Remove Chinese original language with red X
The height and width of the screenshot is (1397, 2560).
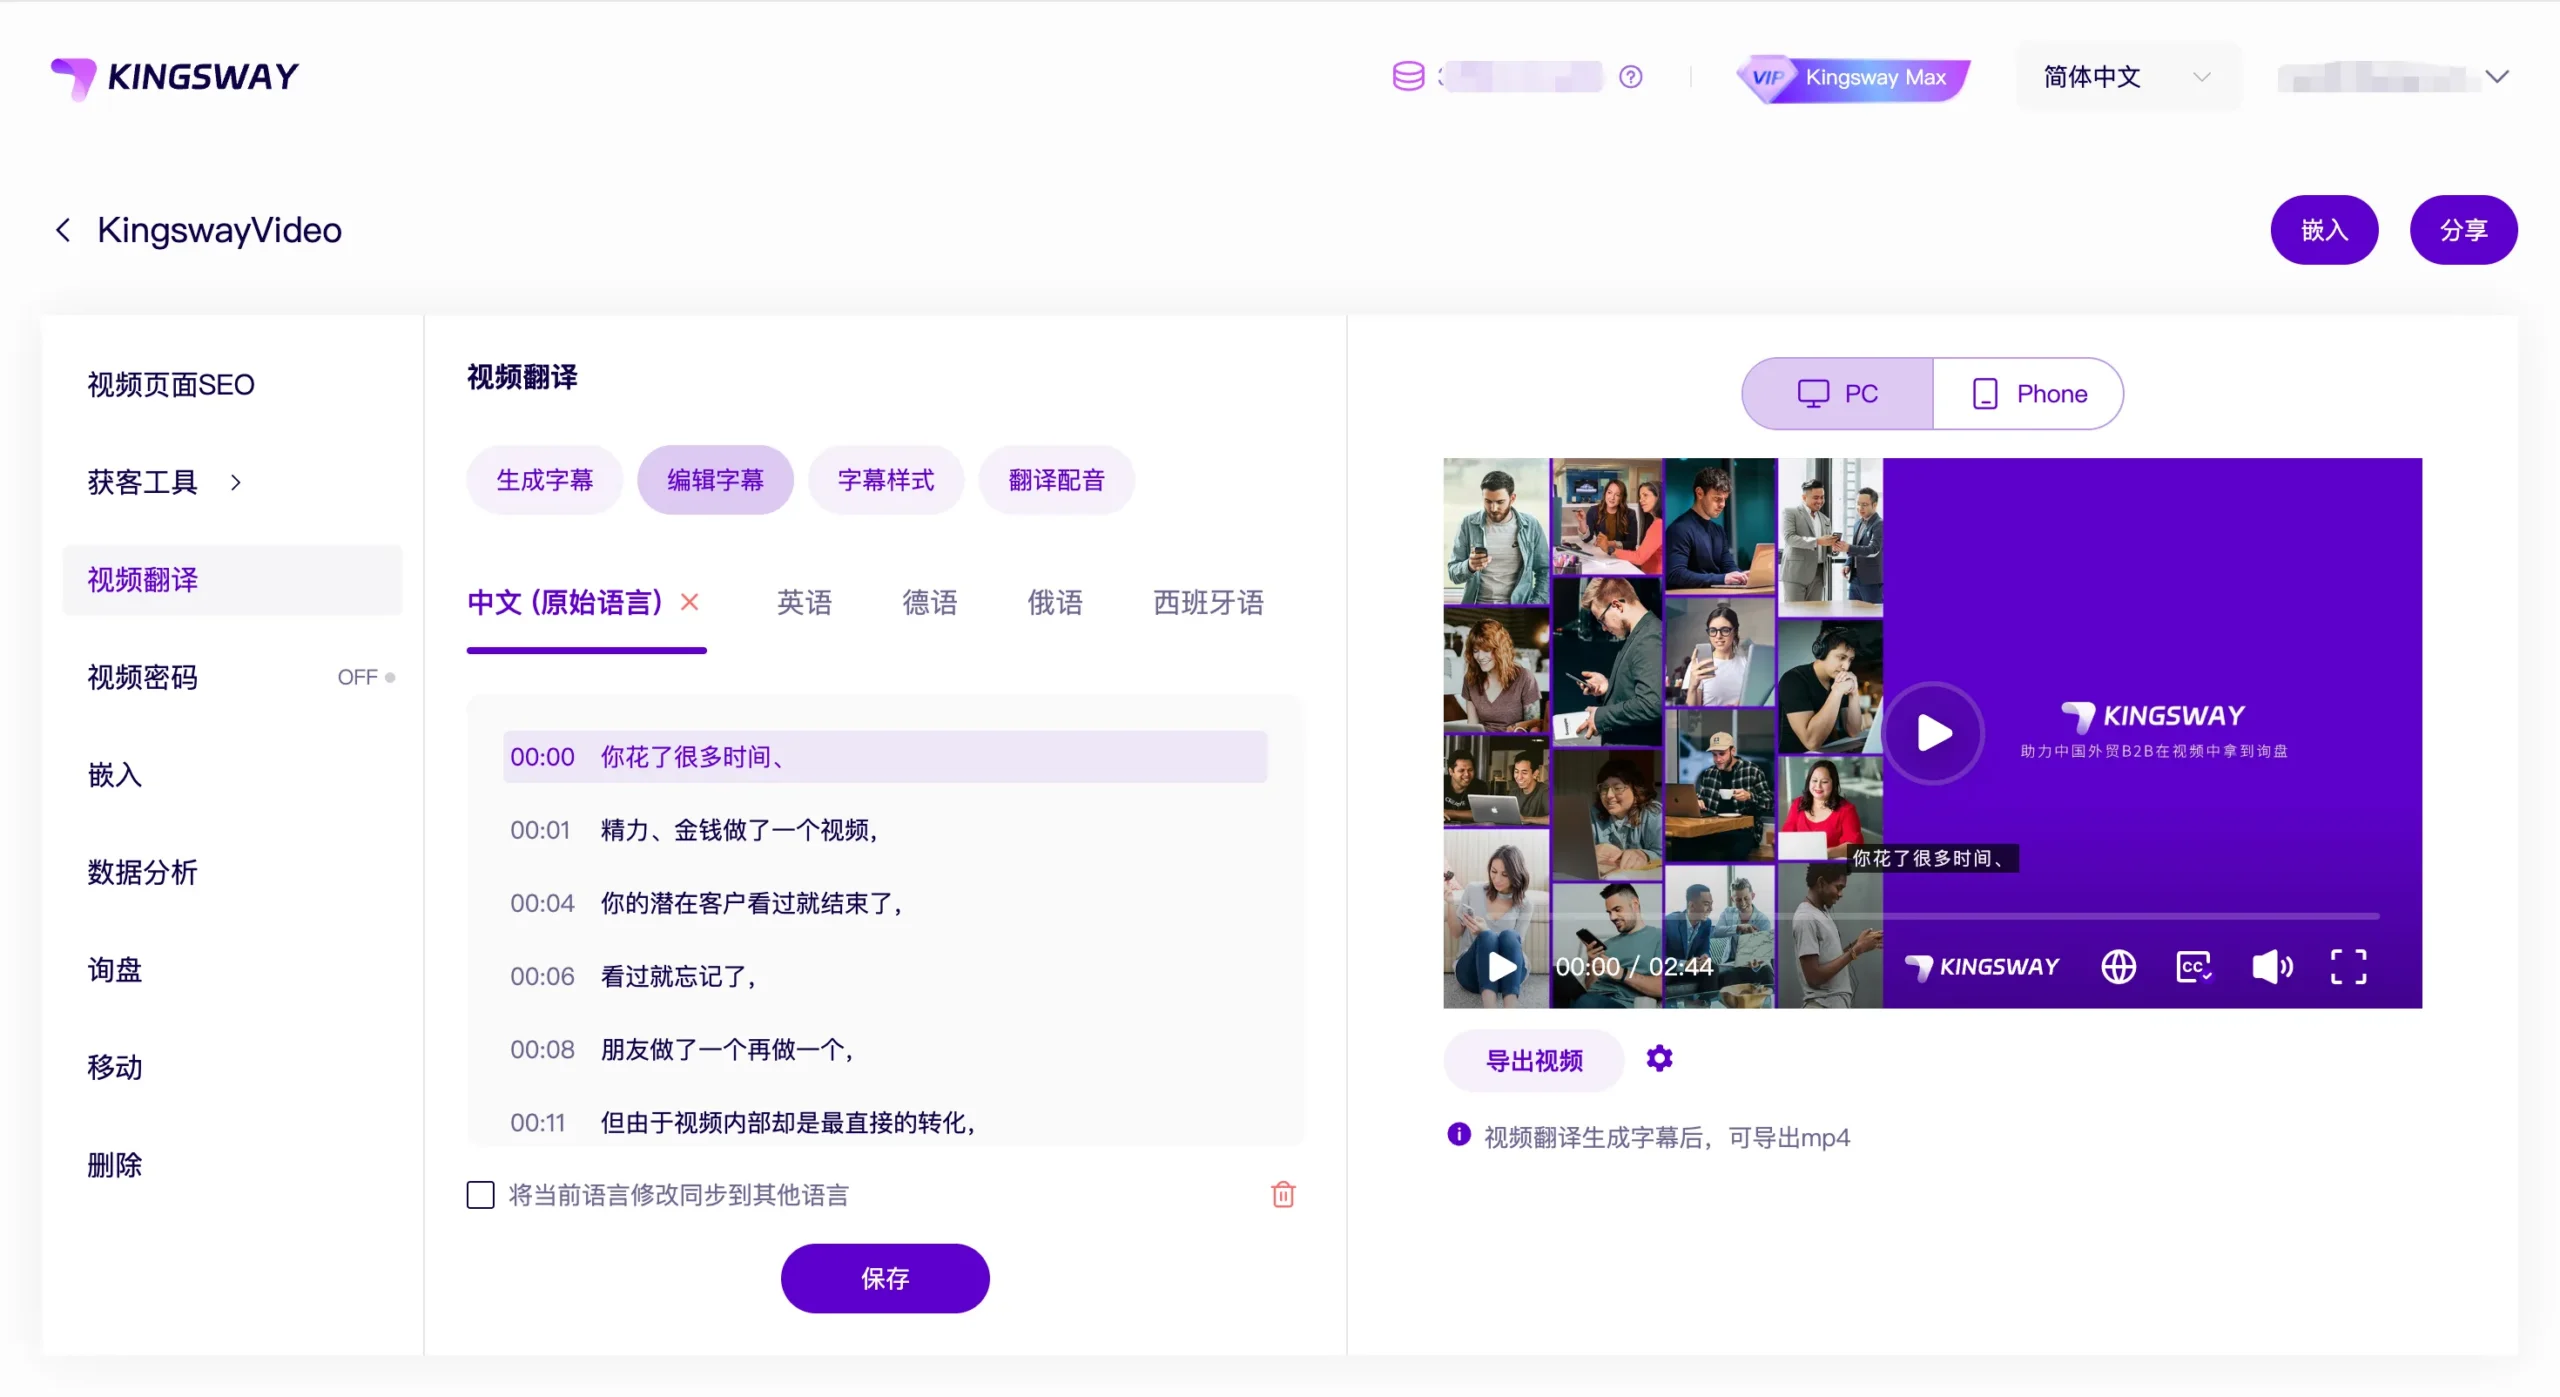tap(689, 602)
